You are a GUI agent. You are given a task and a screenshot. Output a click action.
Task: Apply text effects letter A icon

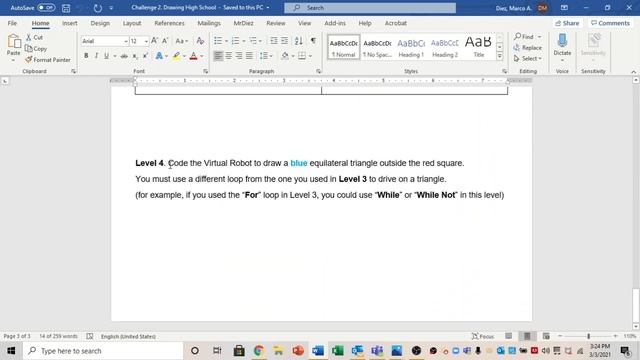click(x=159, y=56)
